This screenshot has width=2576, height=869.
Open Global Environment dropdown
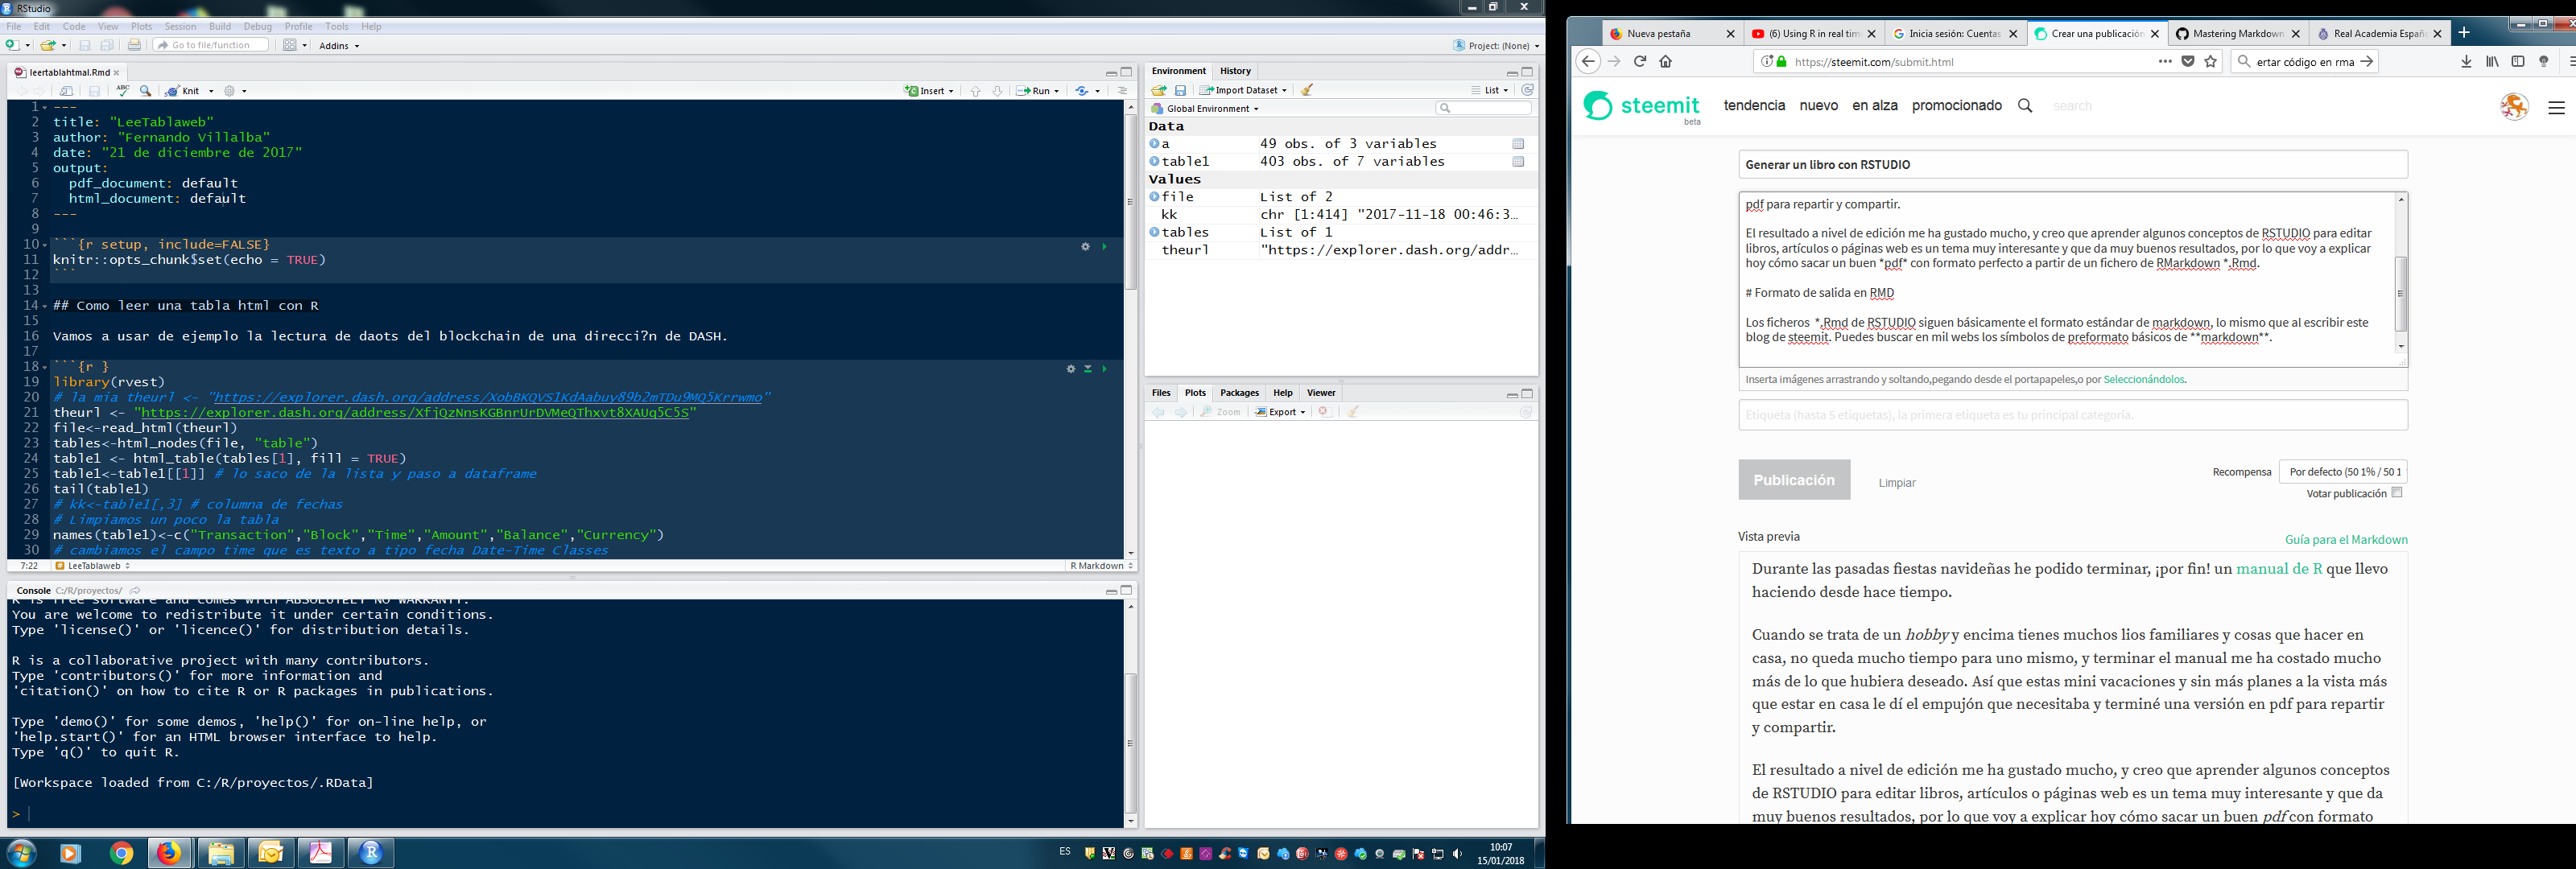point(1205,108)
